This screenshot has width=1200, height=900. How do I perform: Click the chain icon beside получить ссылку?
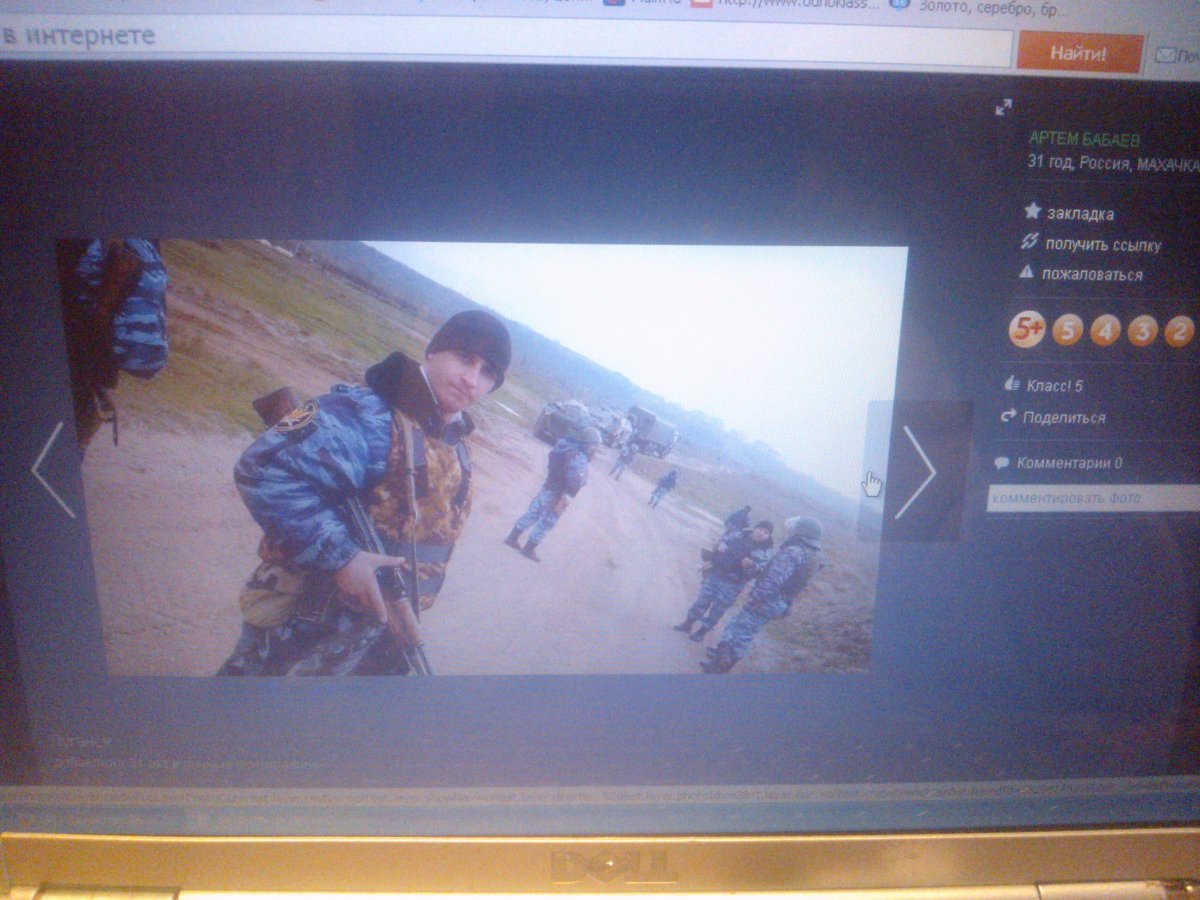[1029, 241]
